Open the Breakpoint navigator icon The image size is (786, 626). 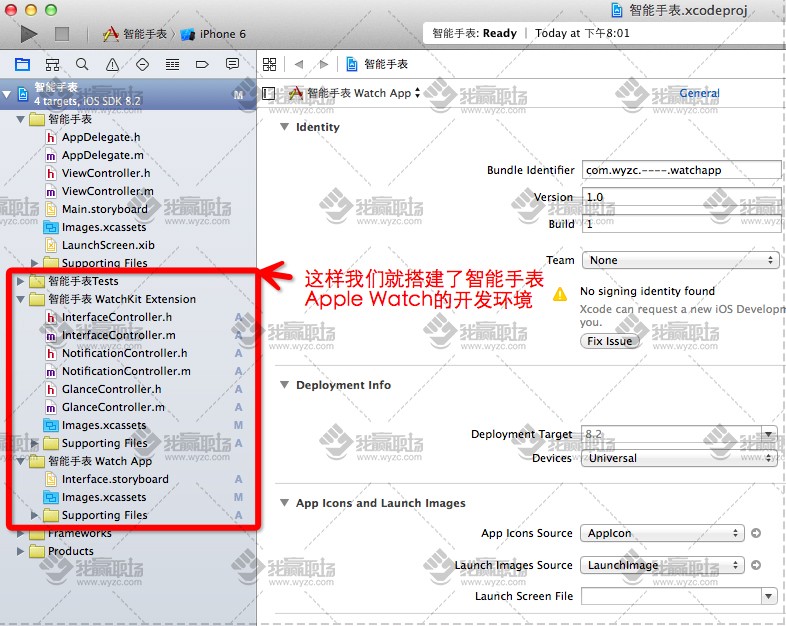tap(202, 64)
